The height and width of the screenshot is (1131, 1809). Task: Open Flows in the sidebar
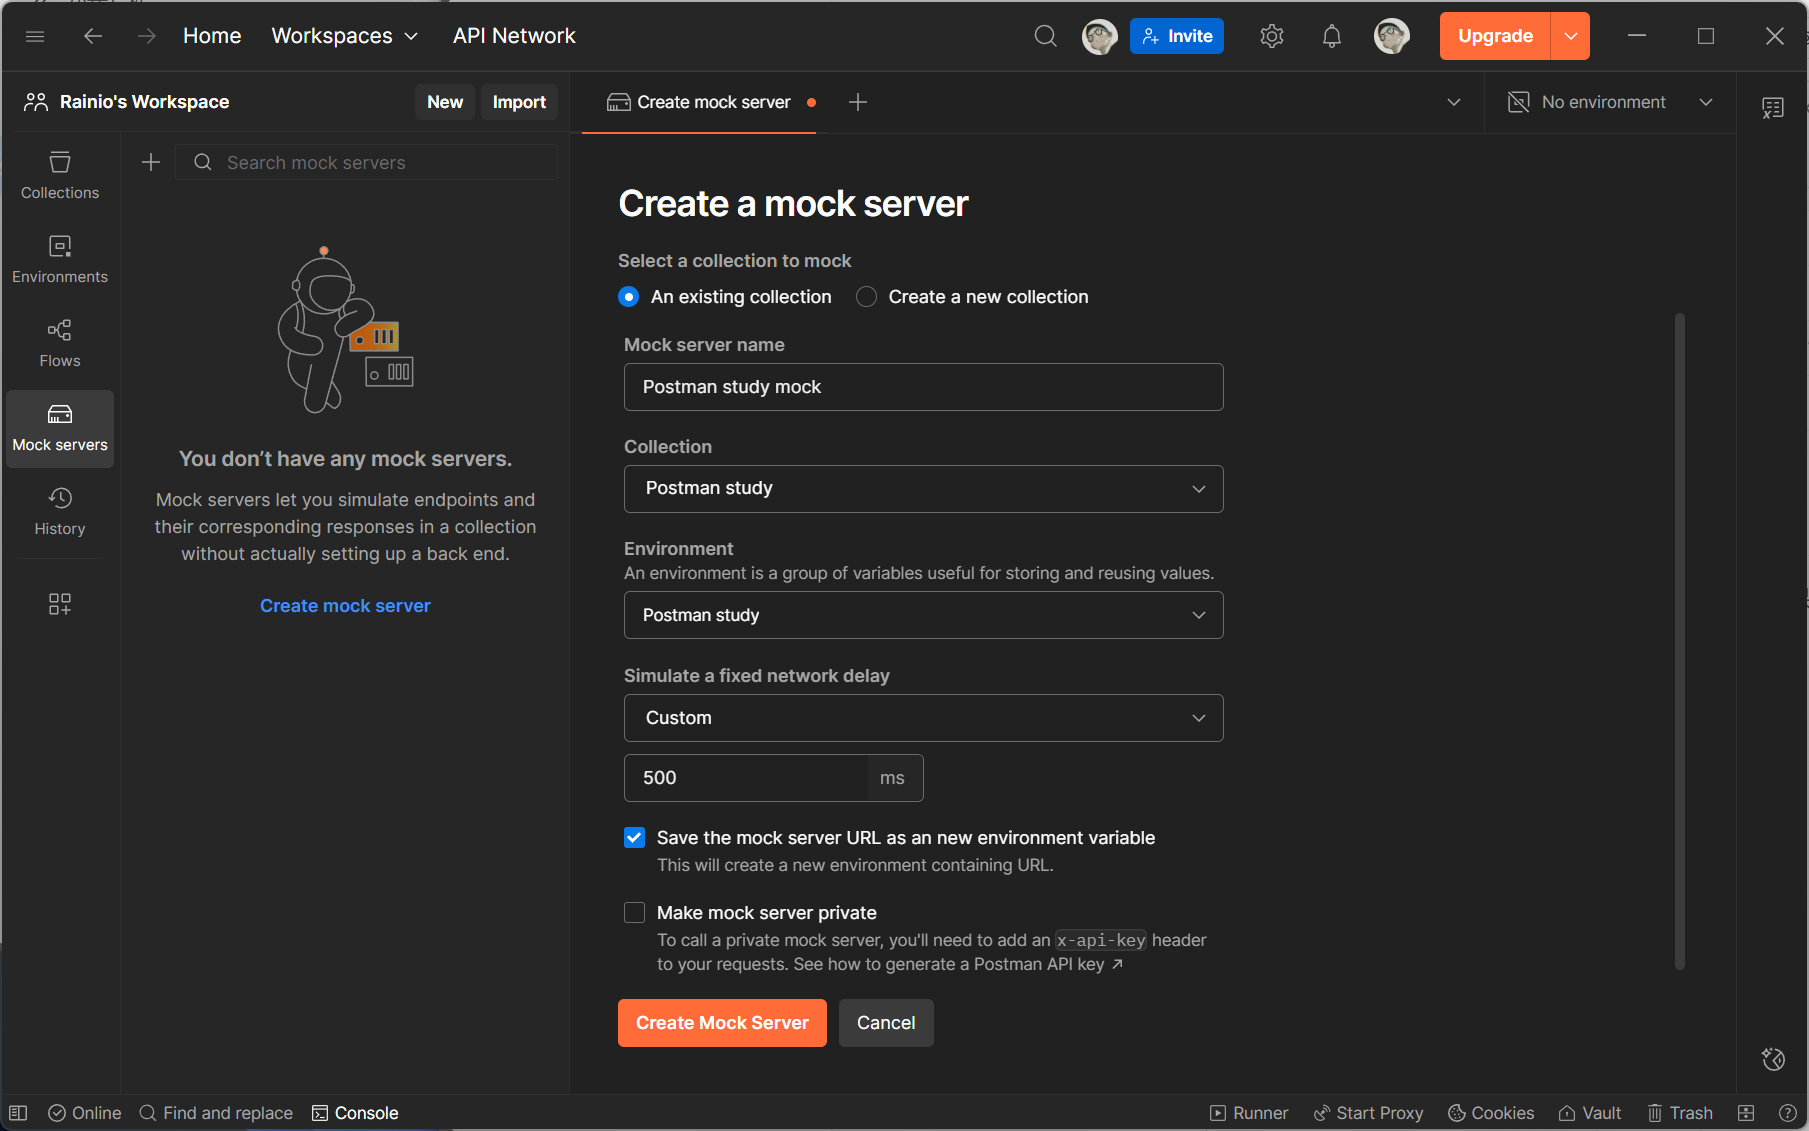click(x=60, y=343)
